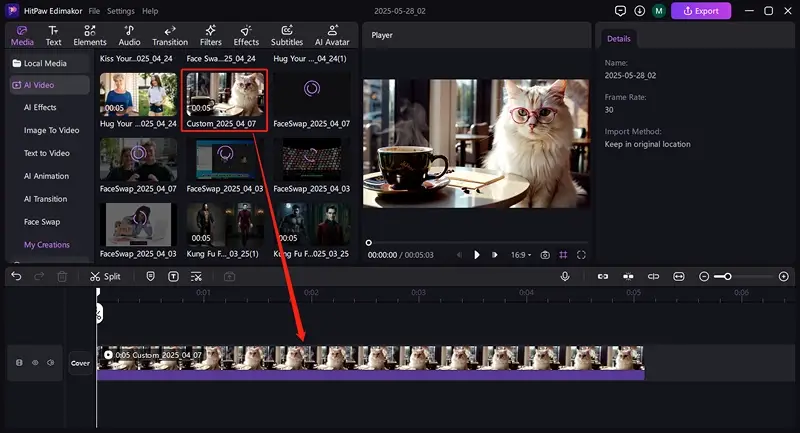Click the player progress scrubber handle

click(x=368, y=243)
